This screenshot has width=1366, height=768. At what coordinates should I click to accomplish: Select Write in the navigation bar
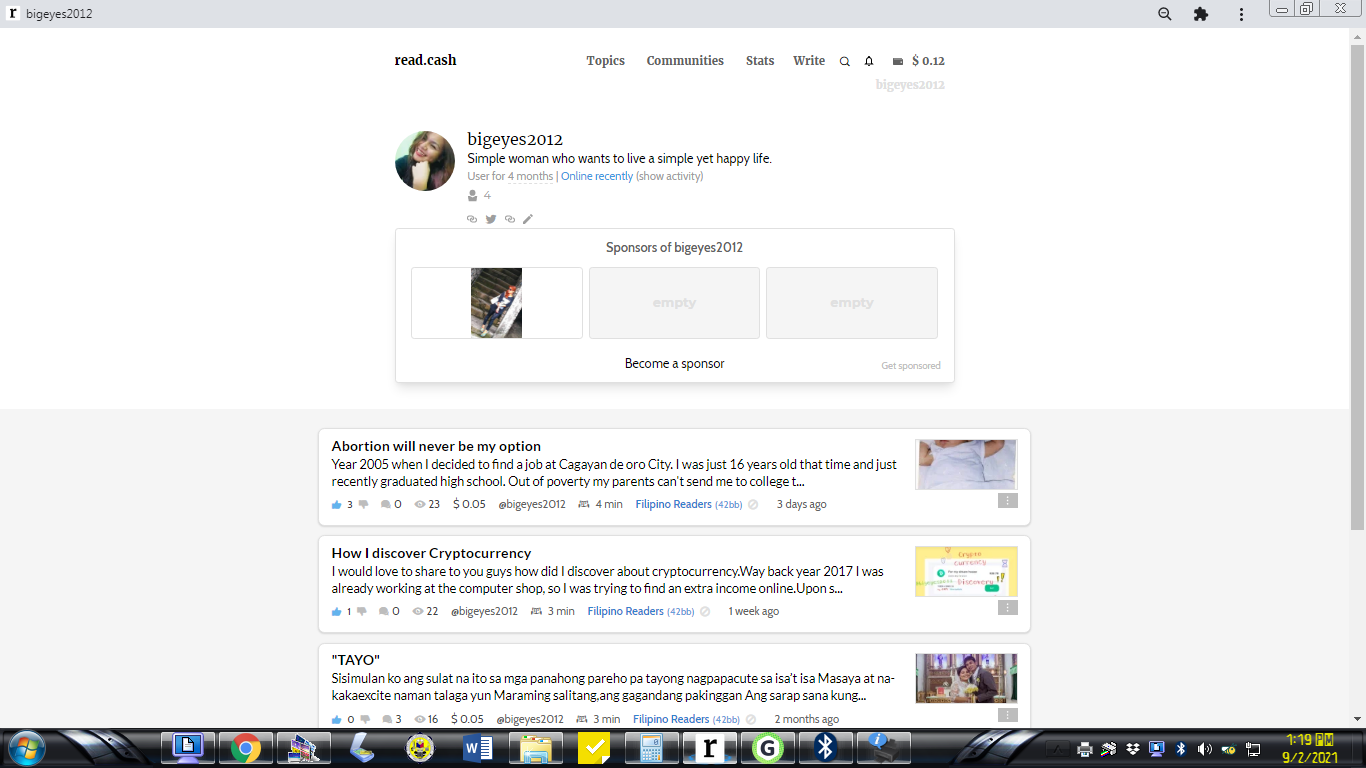click(x=809, y=61)
